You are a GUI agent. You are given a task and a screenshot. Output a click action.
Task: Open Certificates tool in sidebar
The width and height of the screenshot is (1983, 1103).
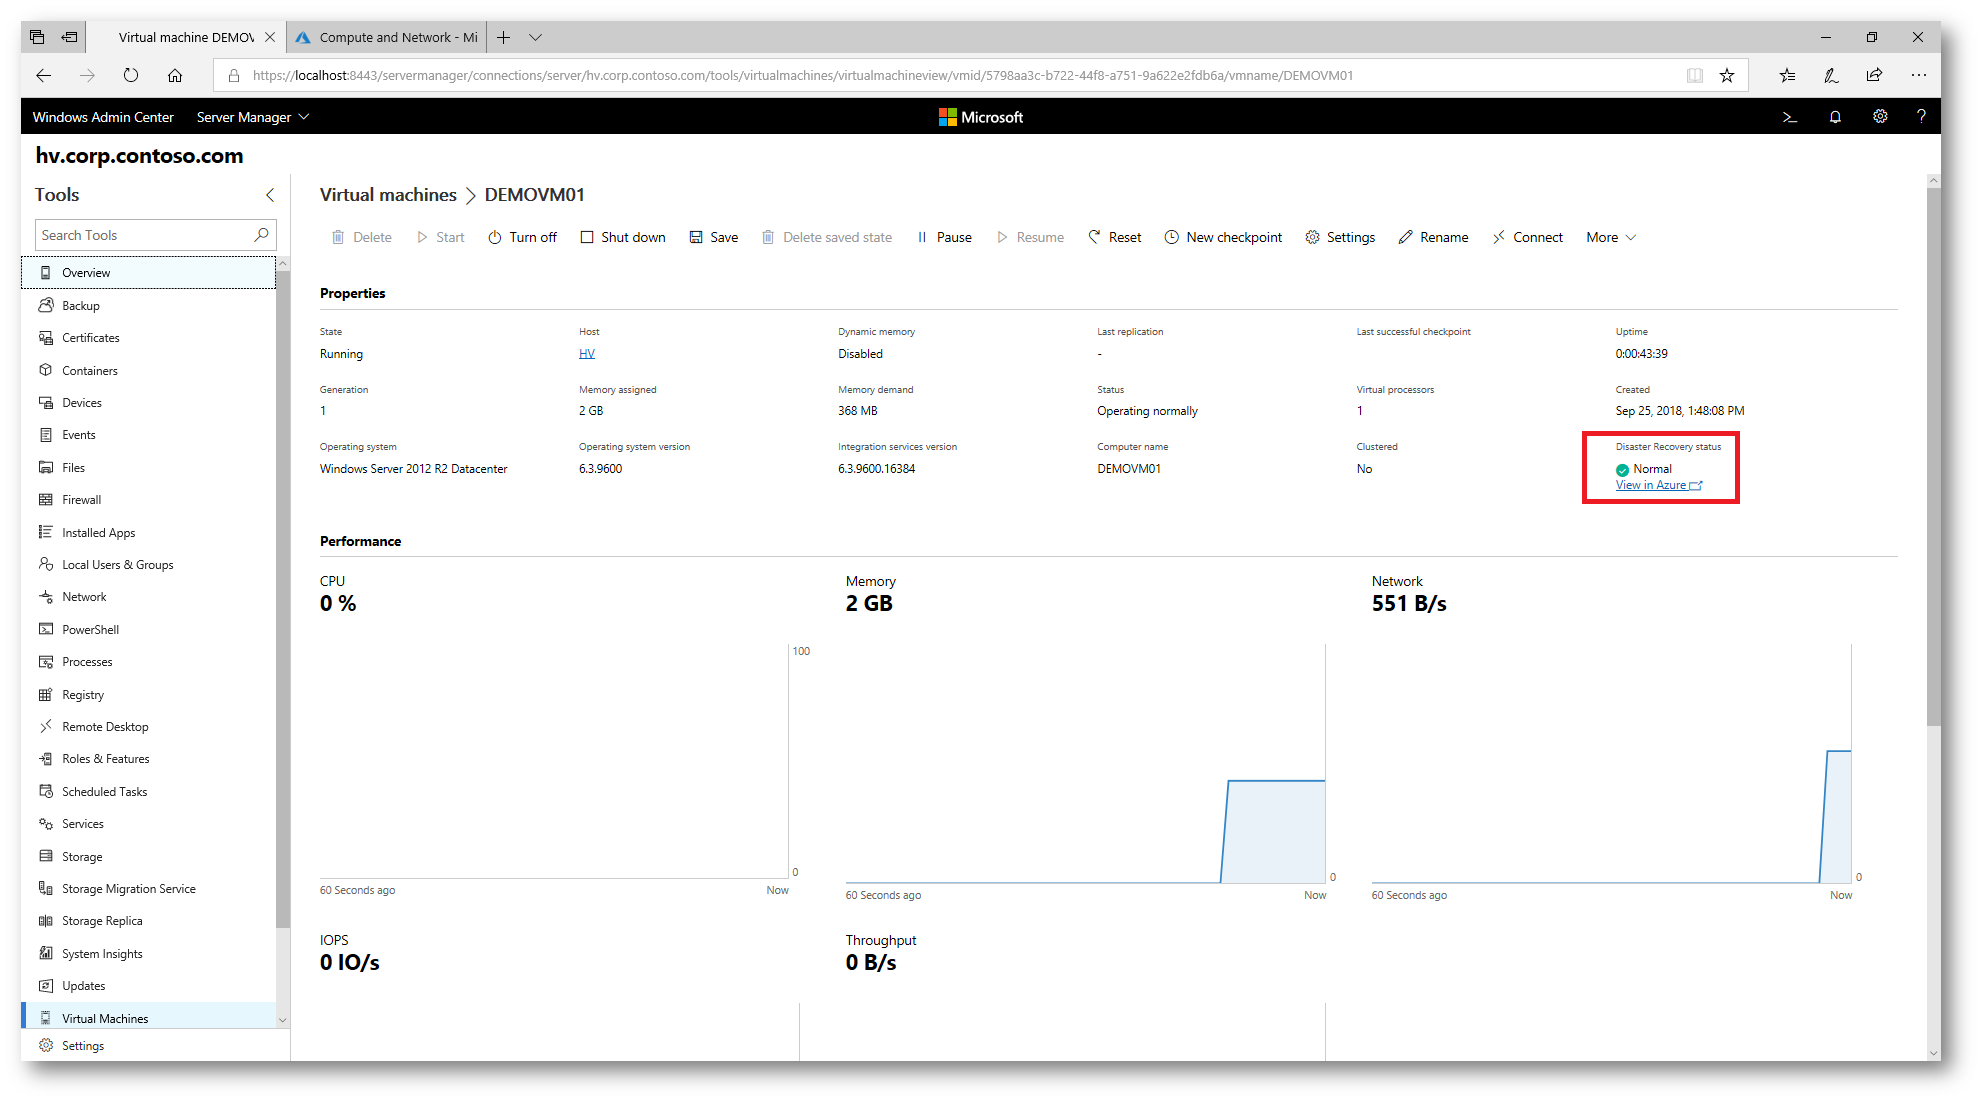[x=149, y=338]
